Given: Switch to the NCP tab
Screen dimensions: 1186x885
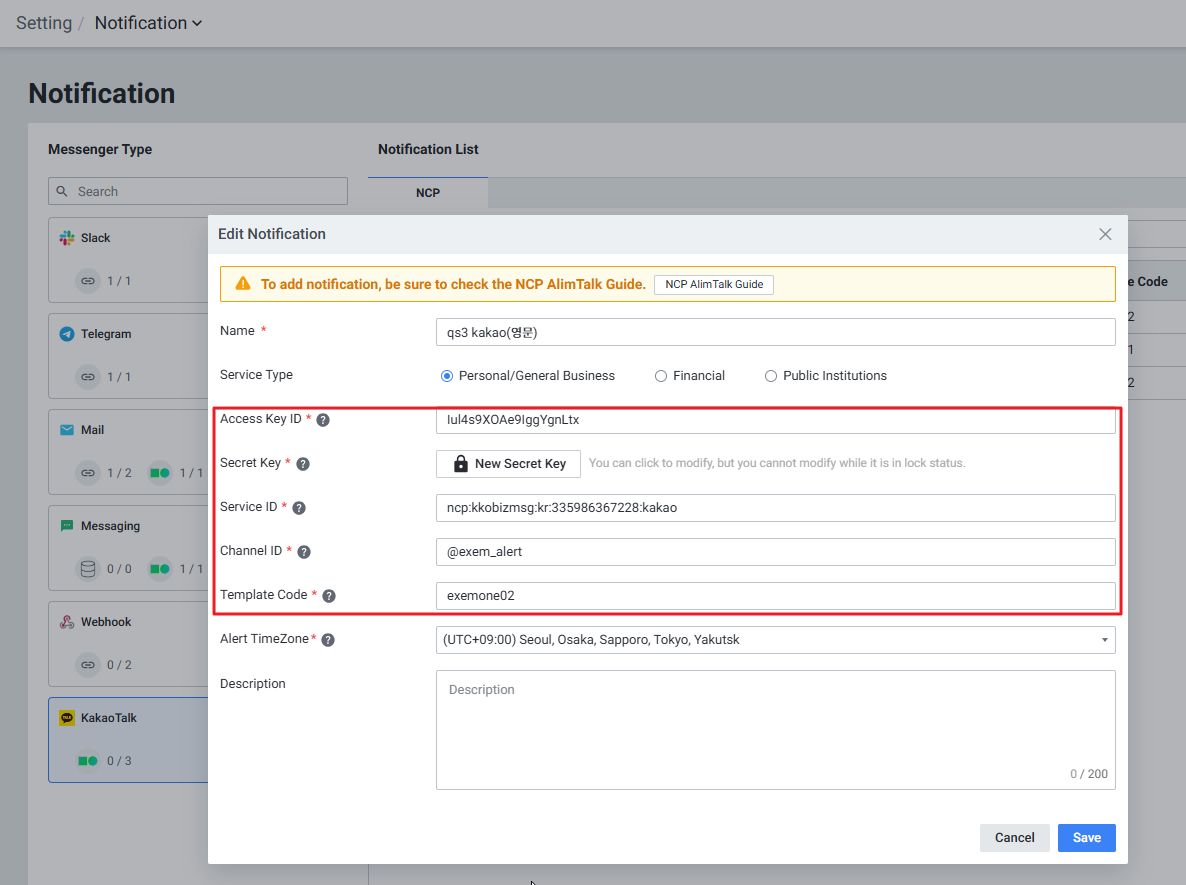Looking at the screenshot, I should pyautogui.click(x=428, y=193).
